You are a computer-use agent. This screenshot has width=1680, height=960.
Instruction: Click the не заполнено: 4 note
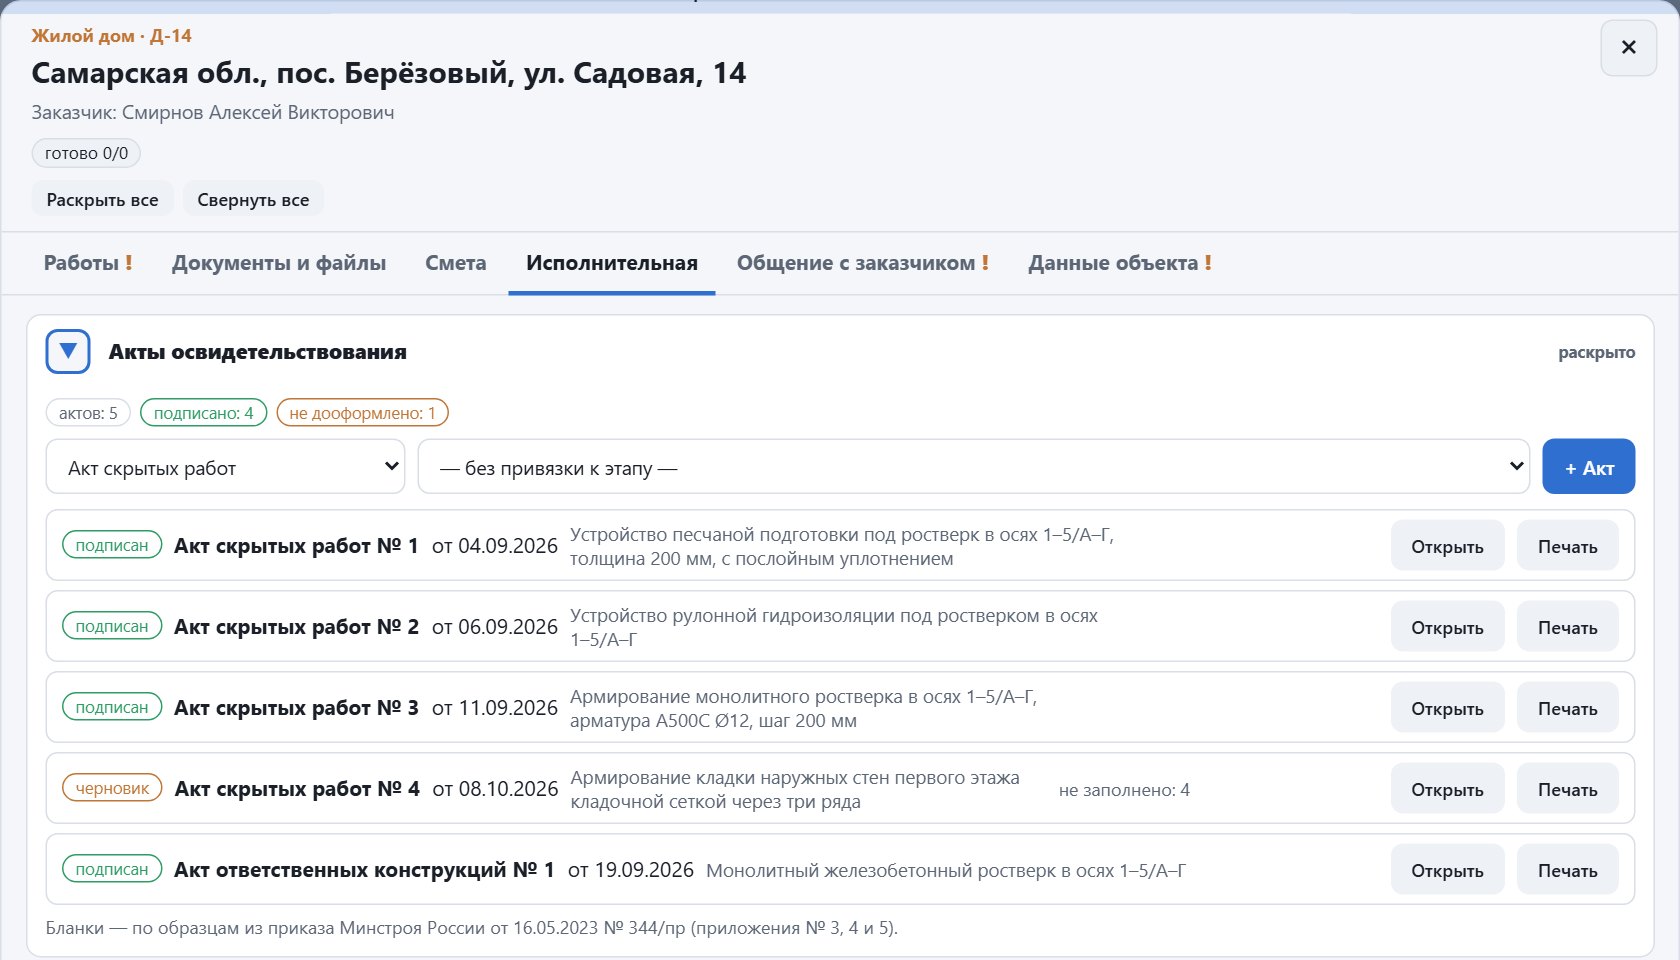coord(1124,790)
